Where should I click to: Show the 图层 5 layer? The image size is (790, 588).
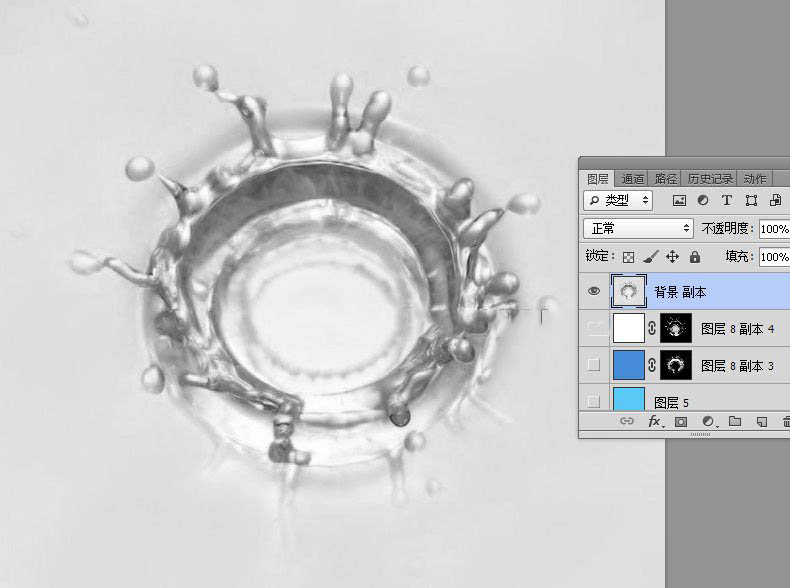point(594,402)
